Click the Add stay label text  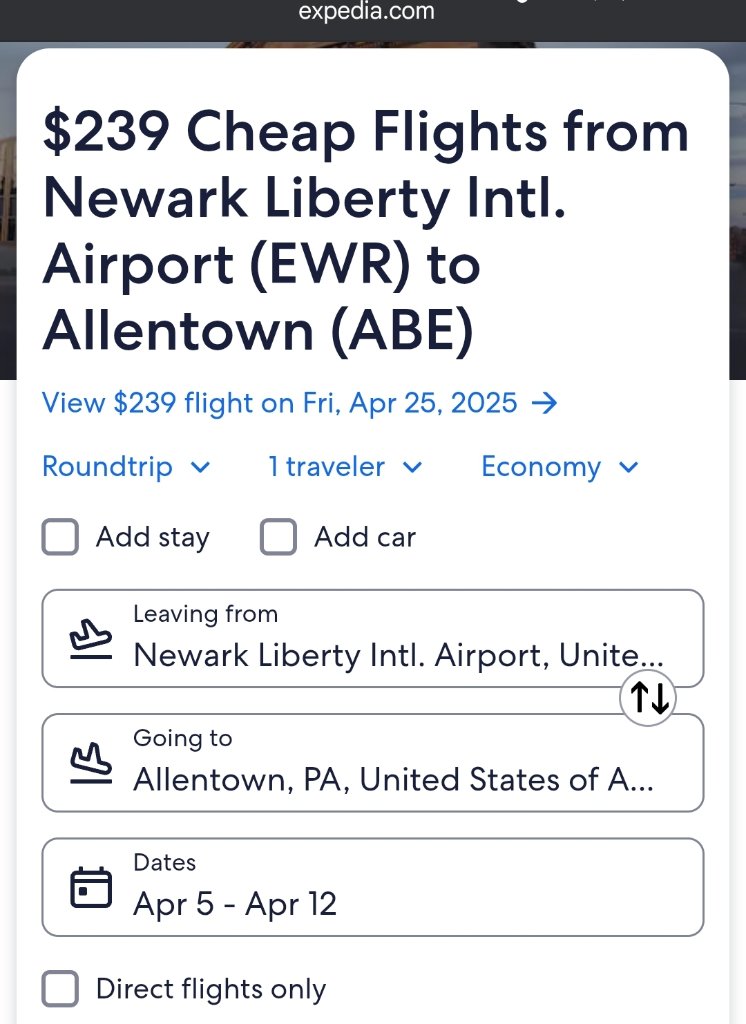(152, 537)
